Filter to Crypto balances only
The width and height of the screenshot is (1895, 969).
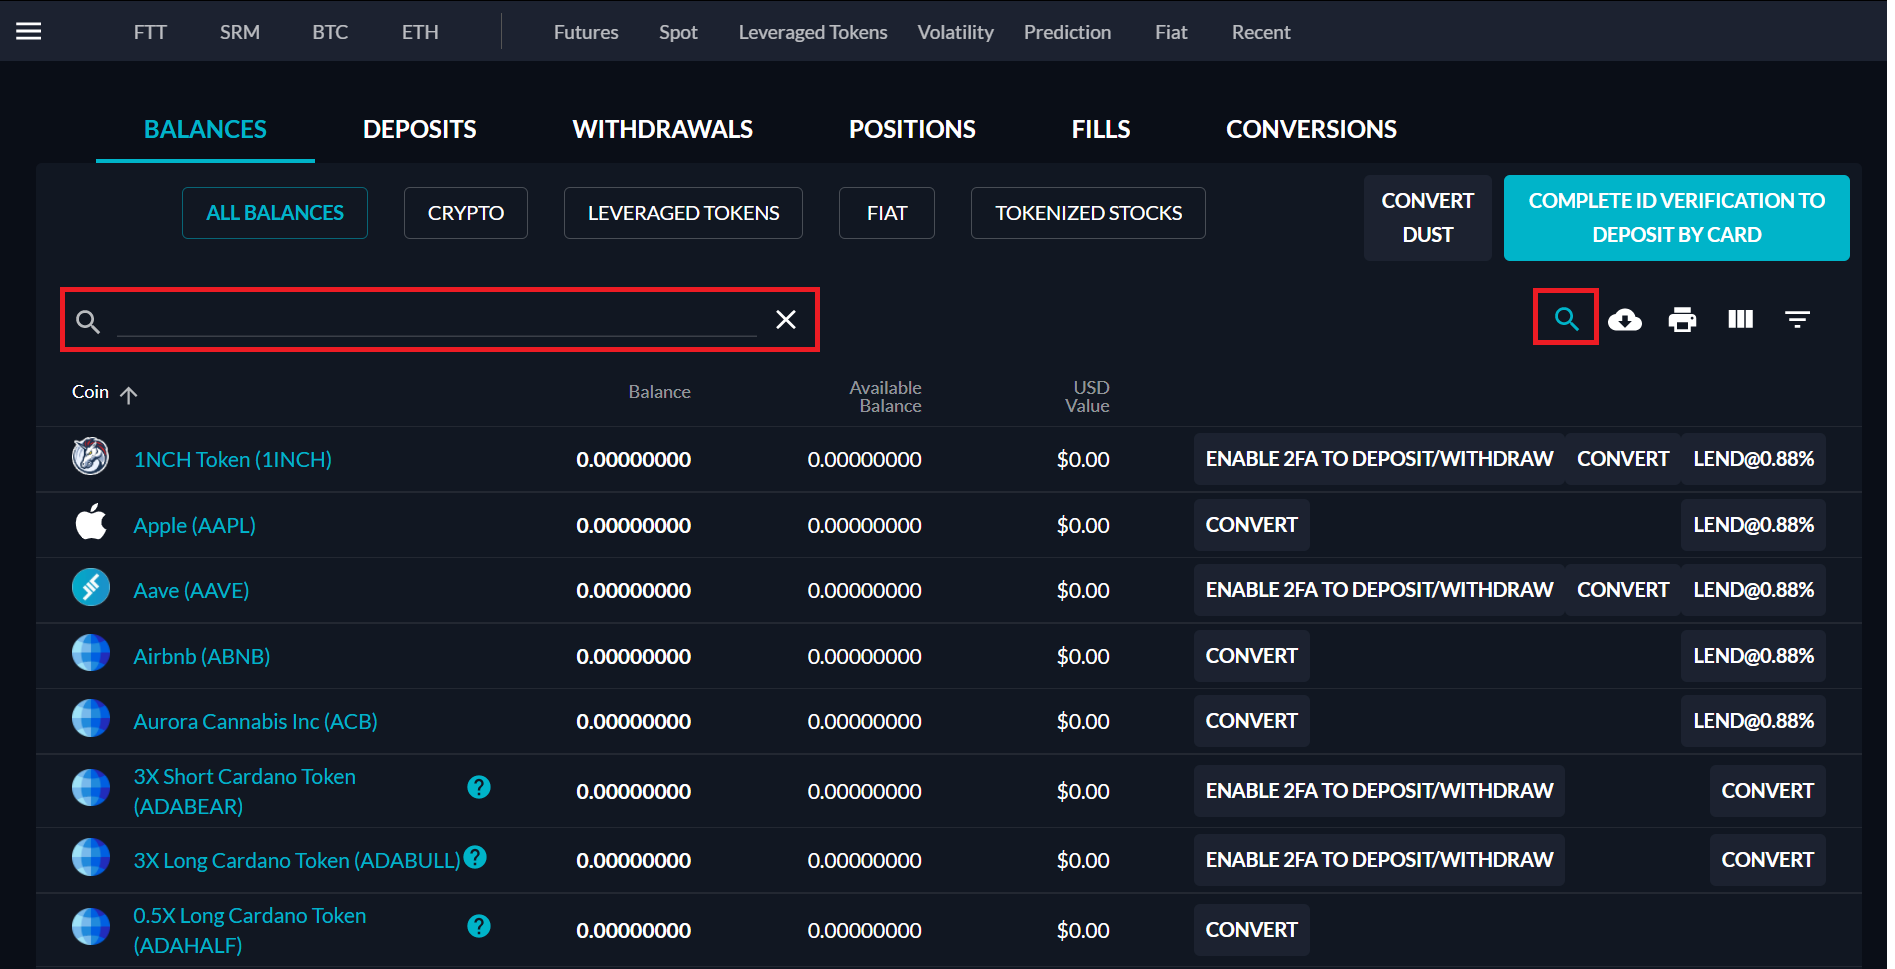click(x=465, y=213)
